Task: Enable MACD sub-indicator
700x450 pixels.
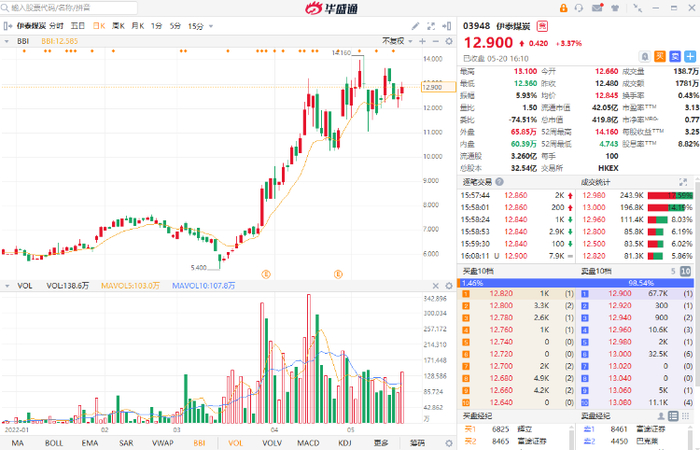Action: (308, 443)
